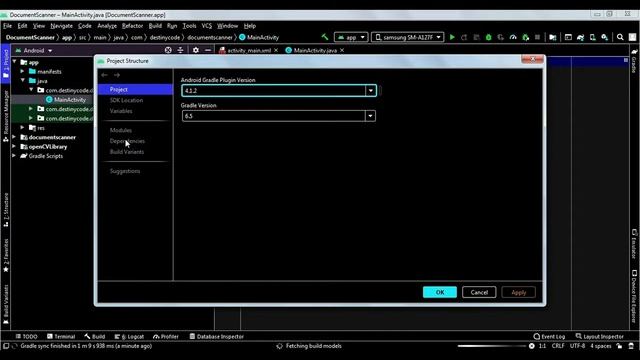Image resolution: width=640 pixels, height=360 pixels.
Task: Open the Refactor menu
Action: [x=132, y=26]
